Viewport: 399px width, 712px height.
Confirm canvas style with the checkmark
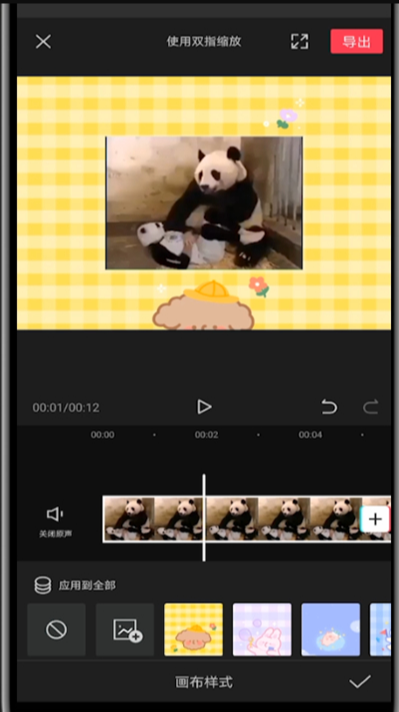360,682
